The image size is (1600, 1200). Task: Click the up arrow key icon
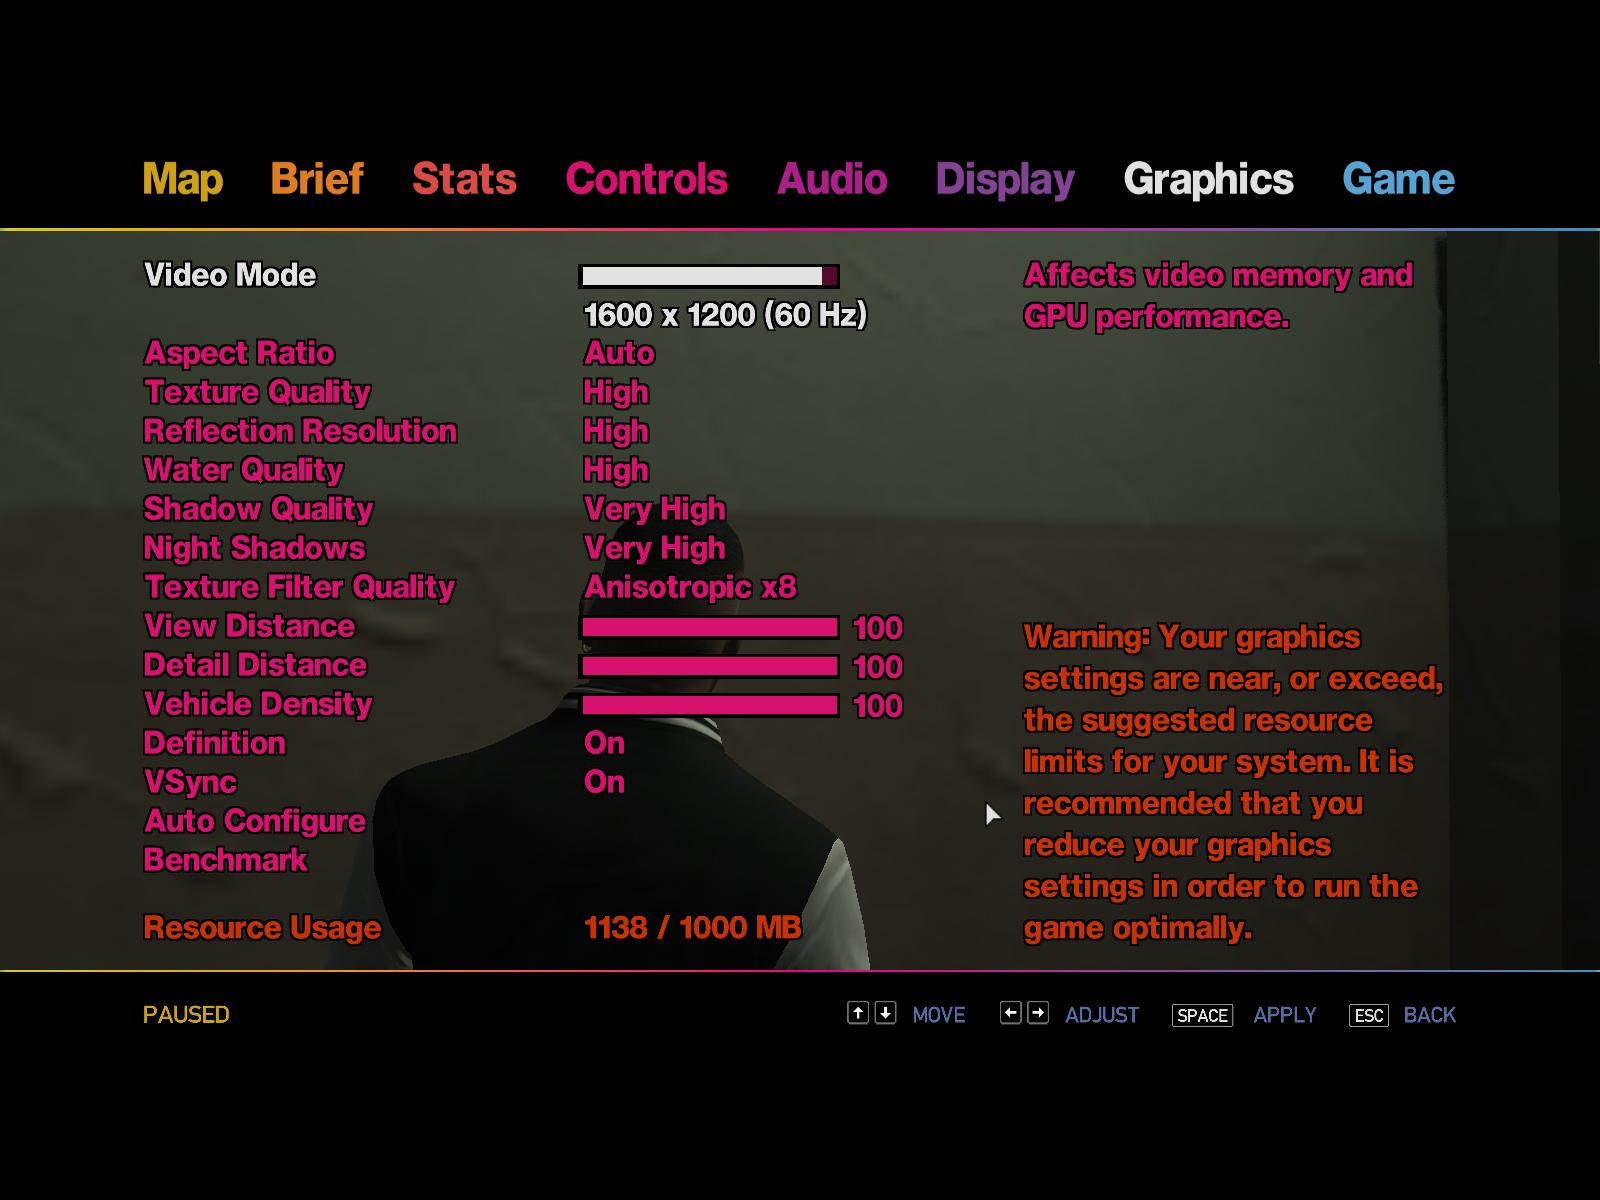point(857,1013)
